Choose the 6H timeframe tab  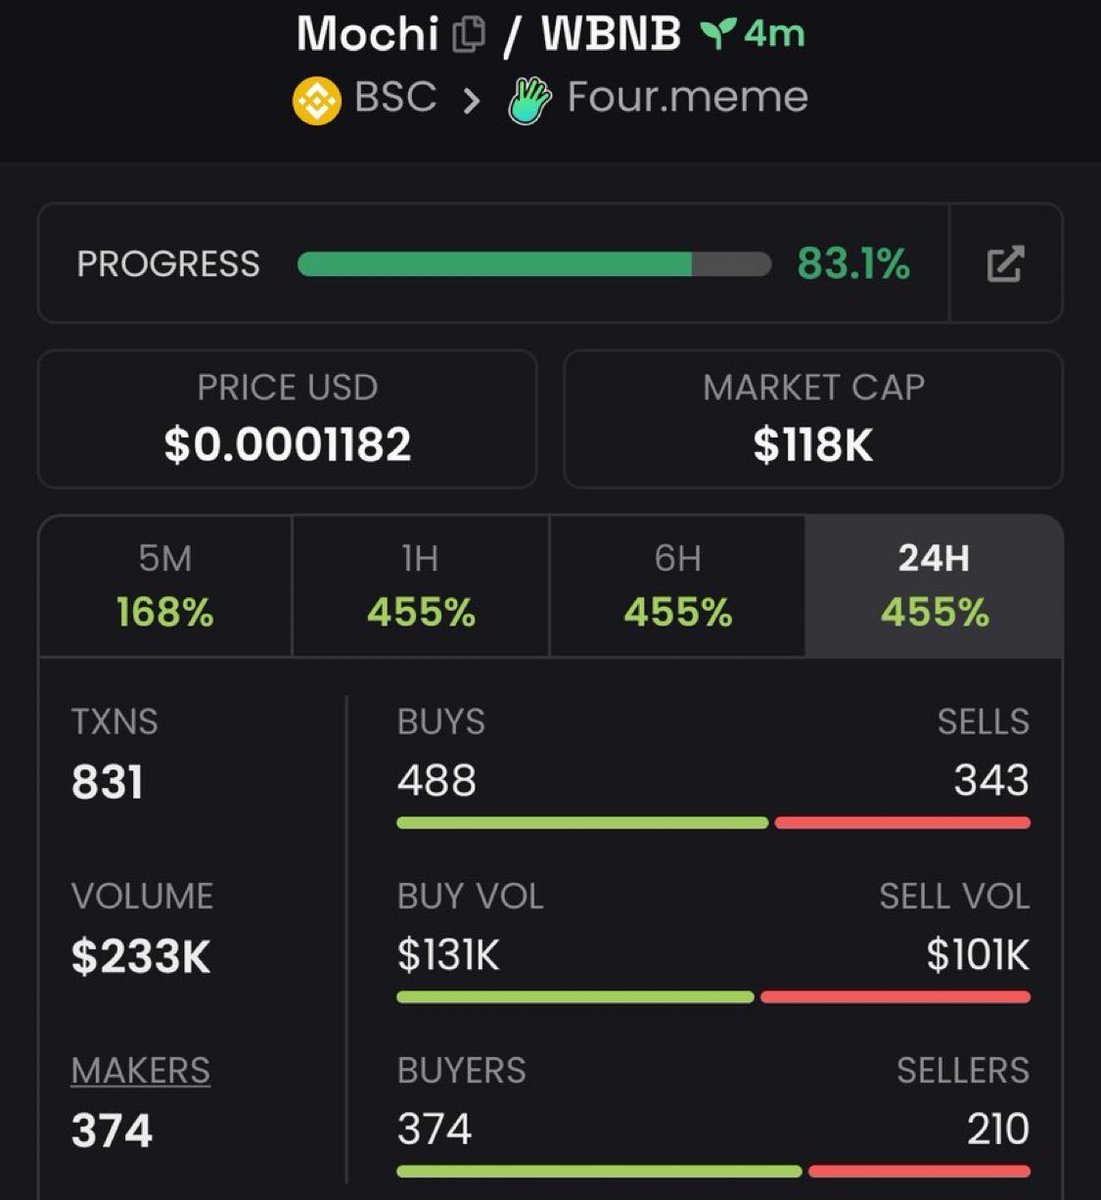click(x=677, y=586)
